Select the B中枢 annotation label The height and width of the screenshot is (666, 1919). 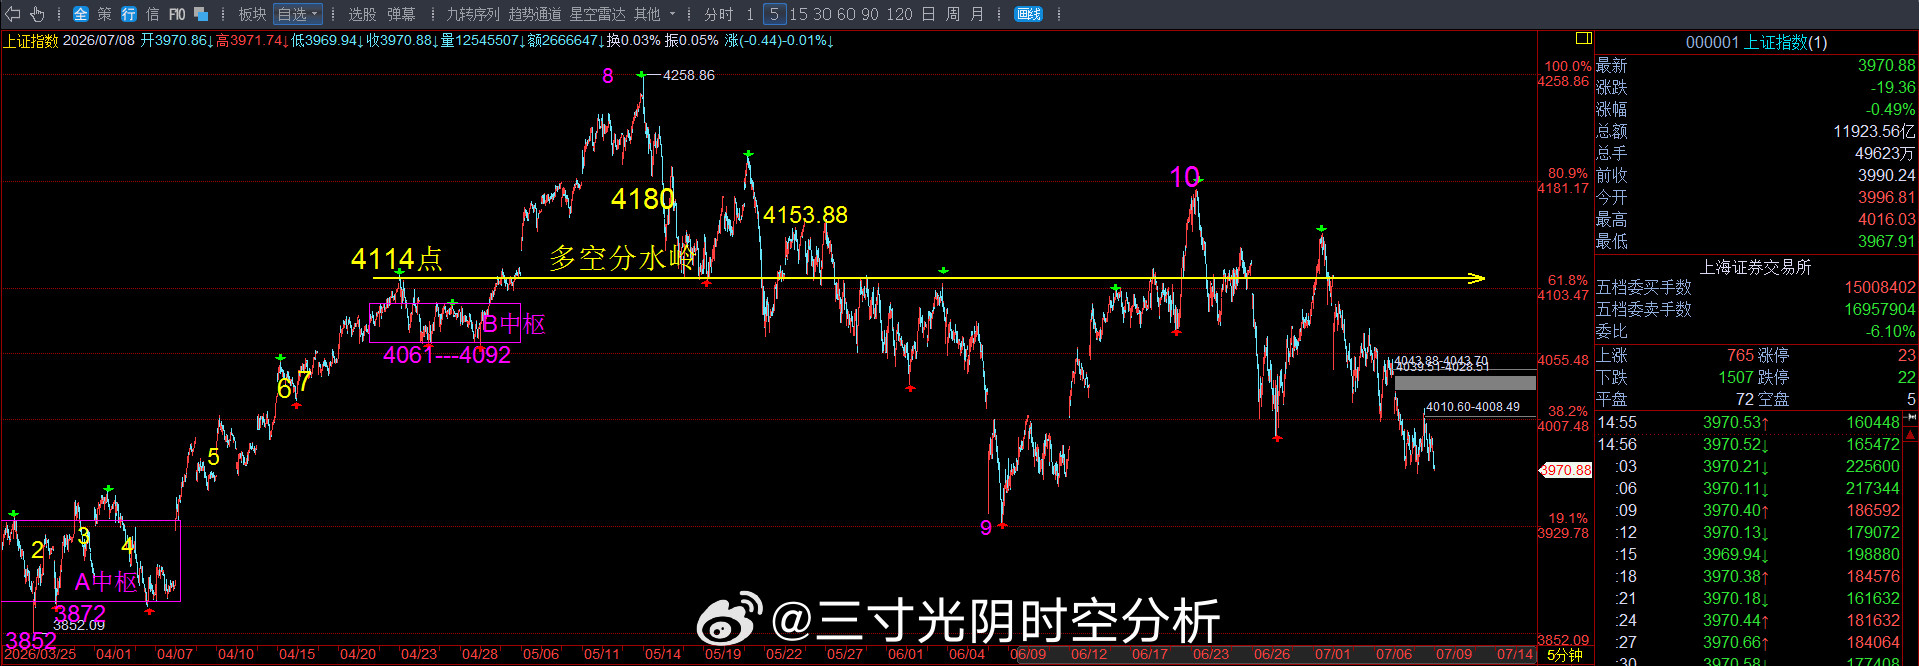[x=514, y=324]
